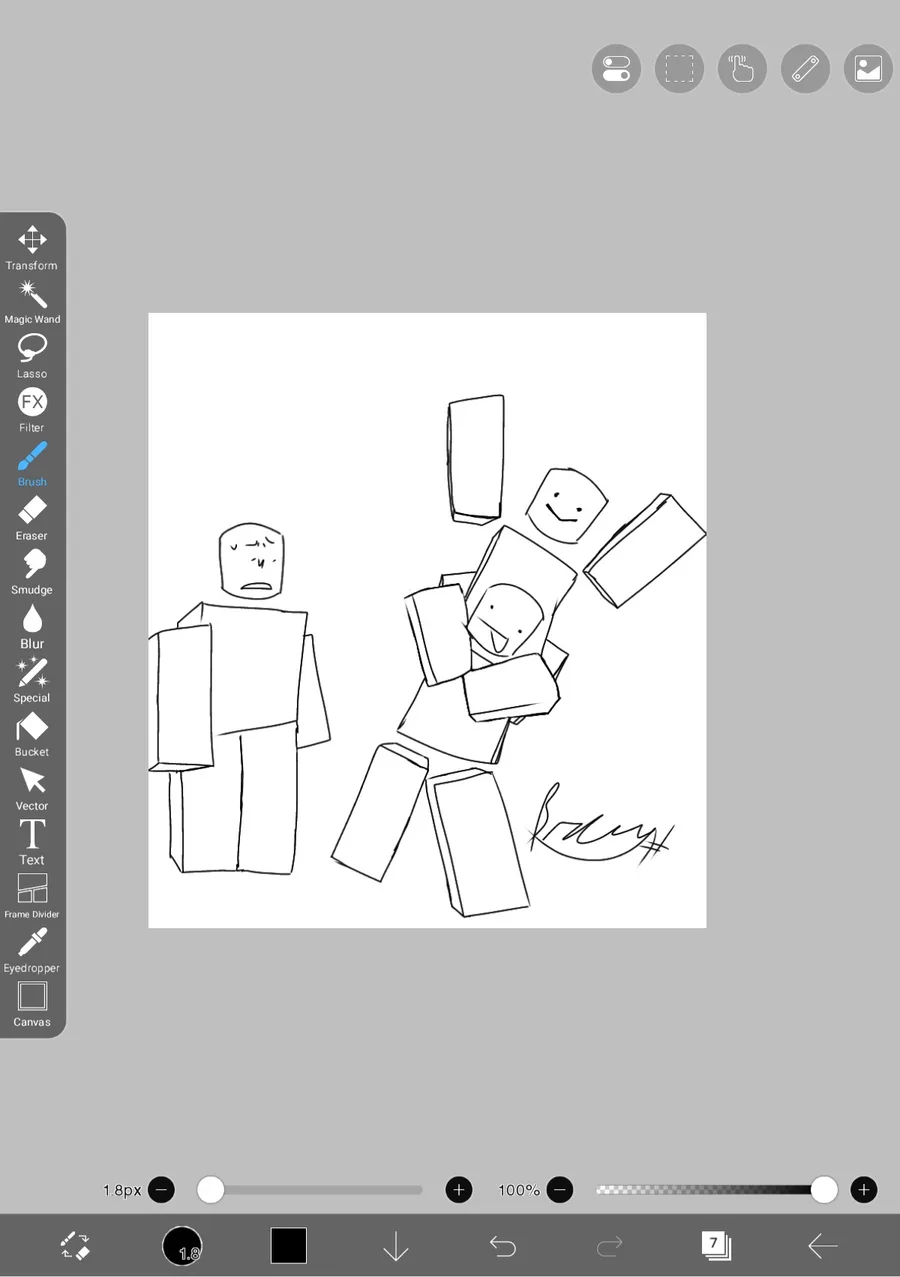
Task: Increase brush thickness with plus button
Action: (x=459, y=1189)
